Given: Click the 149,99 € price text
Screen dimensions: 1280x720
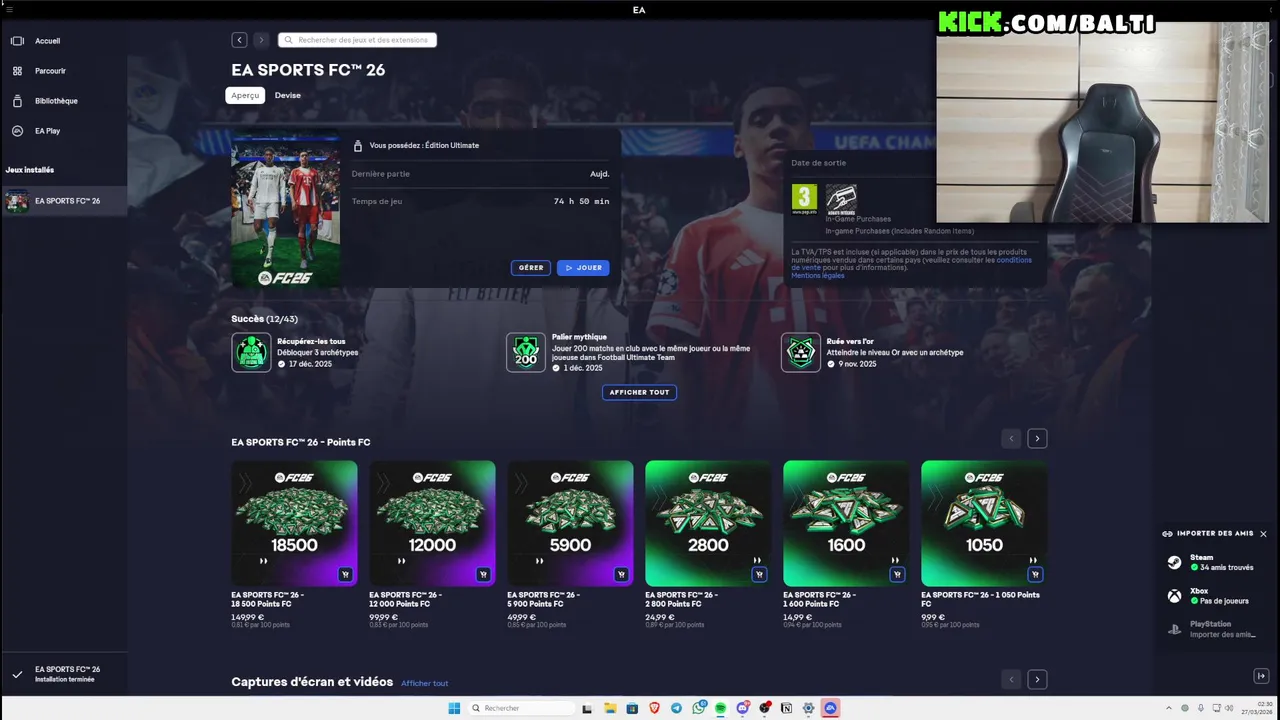Looking at the screenshot, I should [247, 617].
